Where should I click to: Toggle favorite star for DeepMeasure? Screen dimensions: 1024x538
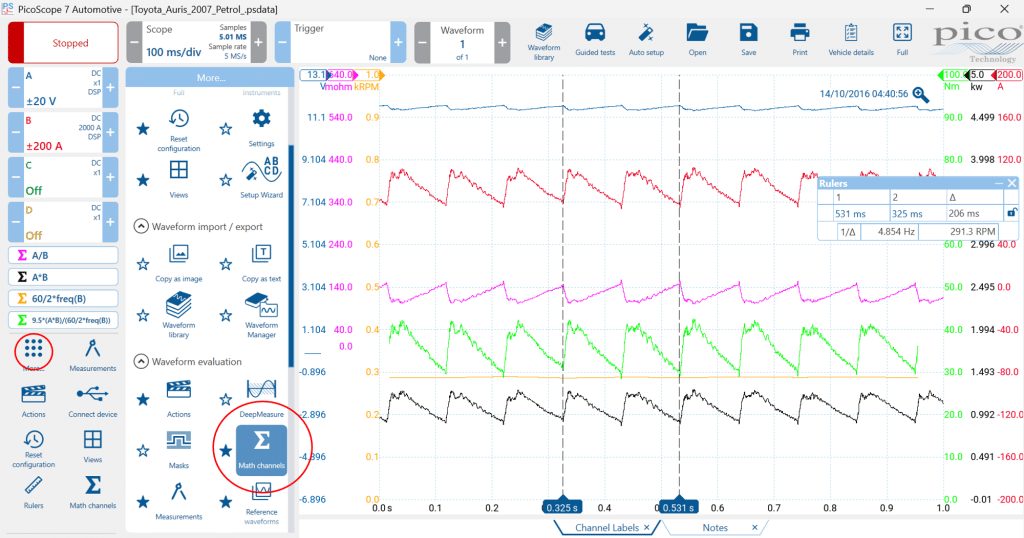[x=225, y=399]
